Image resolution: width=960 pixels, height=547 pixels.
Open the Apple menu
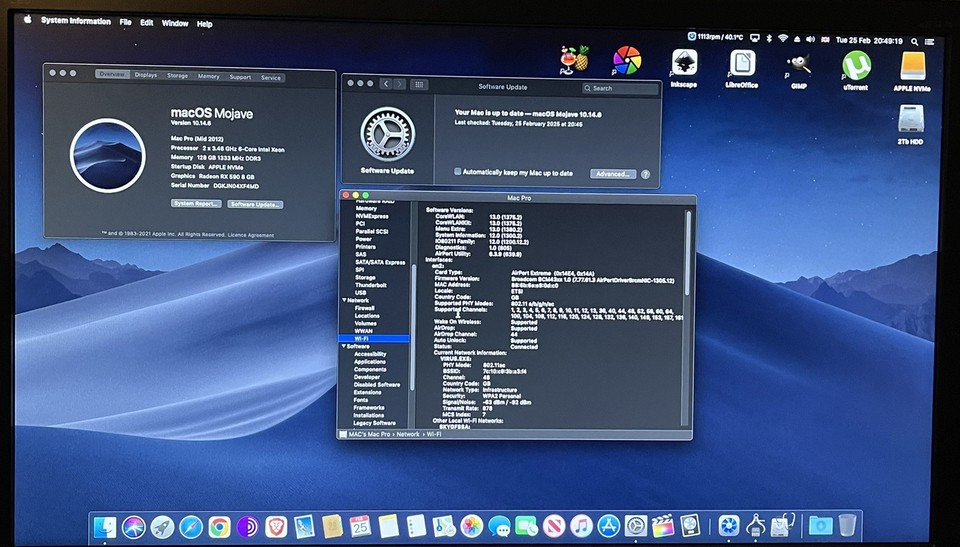point(28,20)
